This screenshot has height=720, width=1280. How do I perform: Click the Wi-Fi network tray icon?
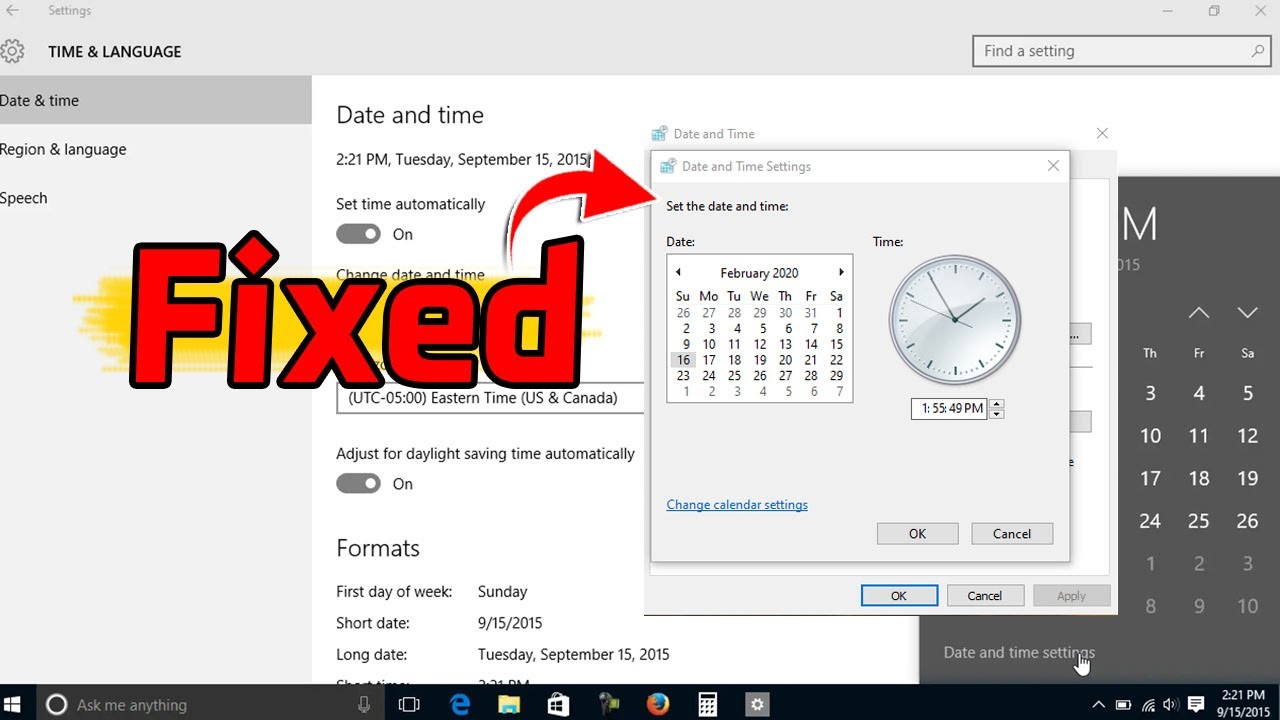click(x=1148, y=704)
